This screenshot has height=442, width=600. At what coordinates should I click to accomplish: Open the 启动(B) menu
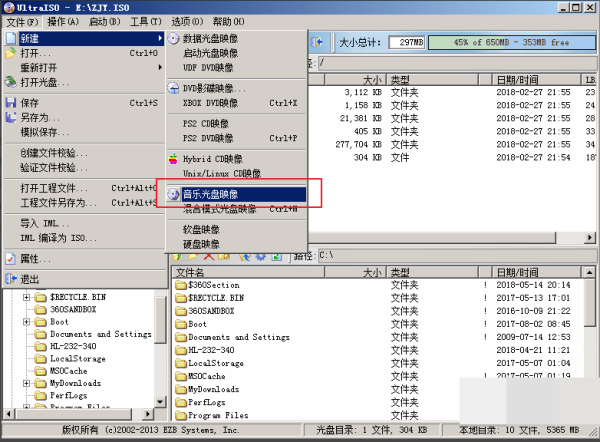tap(104, 22)
